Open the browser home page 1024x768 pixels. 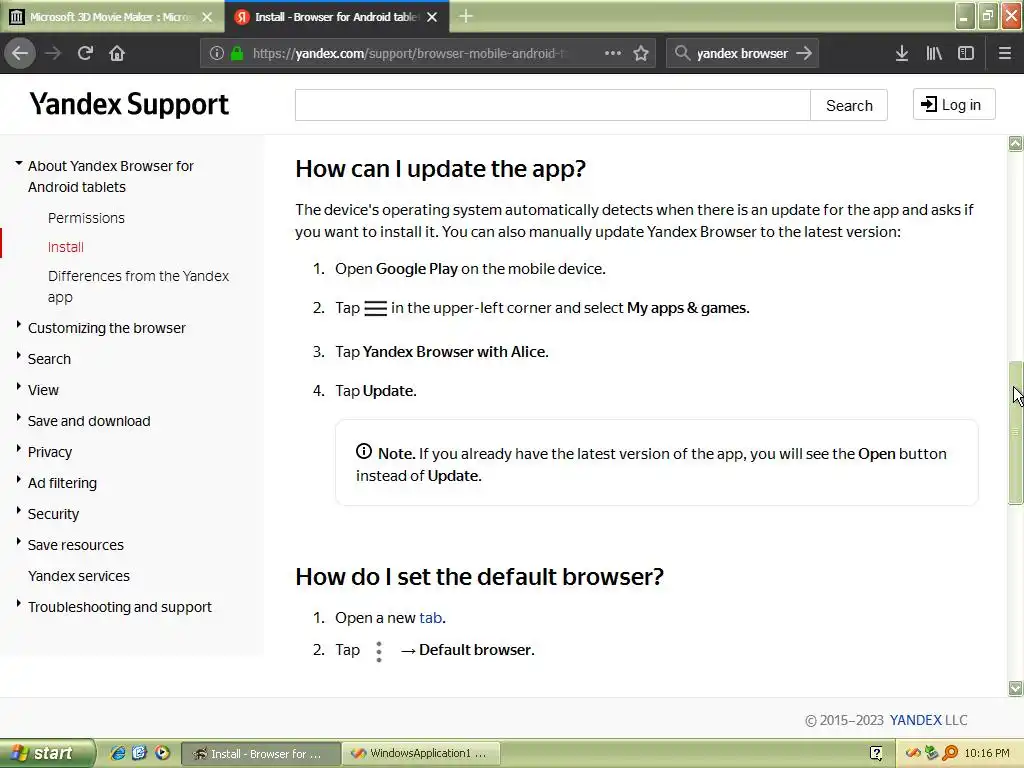(117, 53)
